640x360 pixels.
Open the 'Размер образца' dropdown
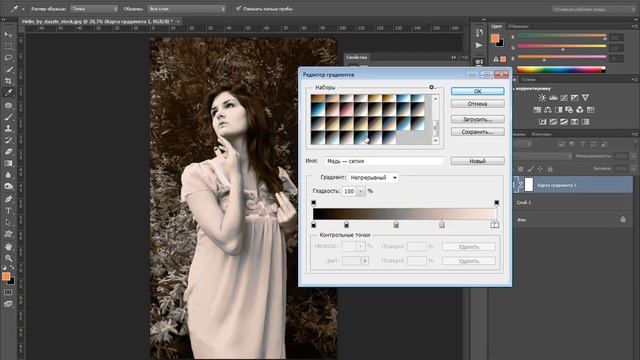[x=94, y=9]
